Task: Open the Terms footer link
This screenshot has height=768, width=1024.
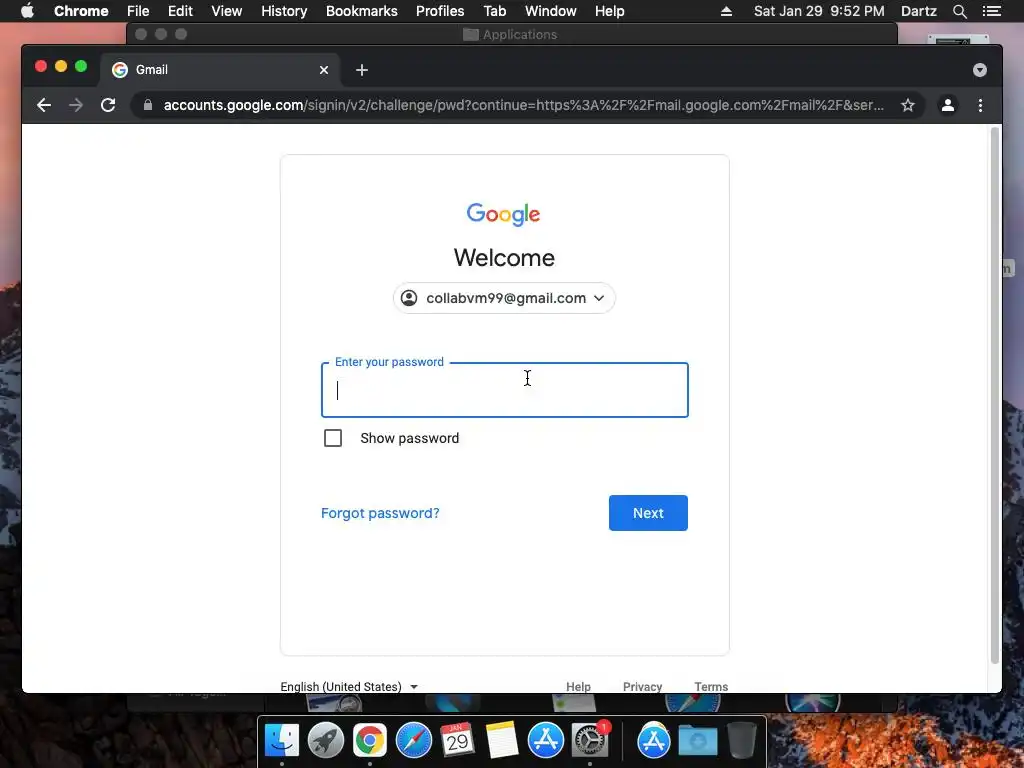Action: [711, 686]
